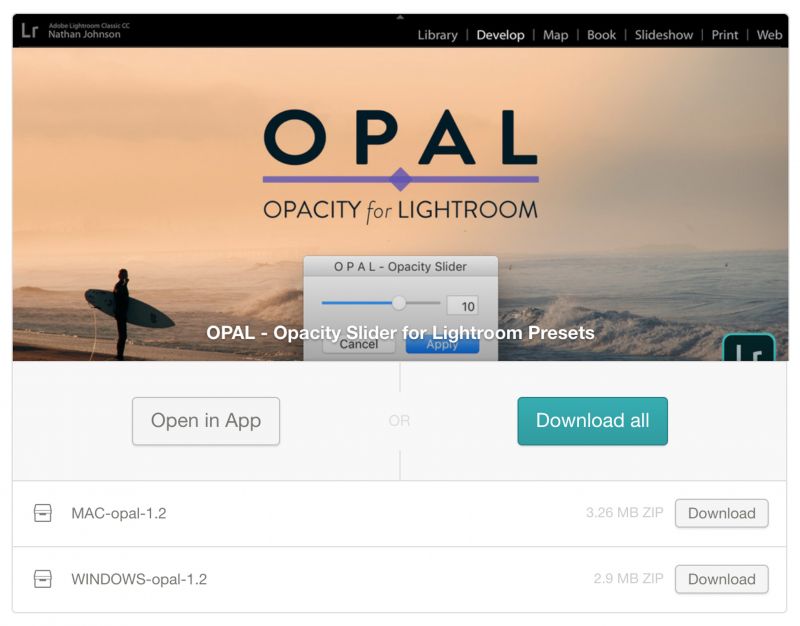Click the OPAL - Opacity Slider for Lightroom Presets heading

[400, 333]
